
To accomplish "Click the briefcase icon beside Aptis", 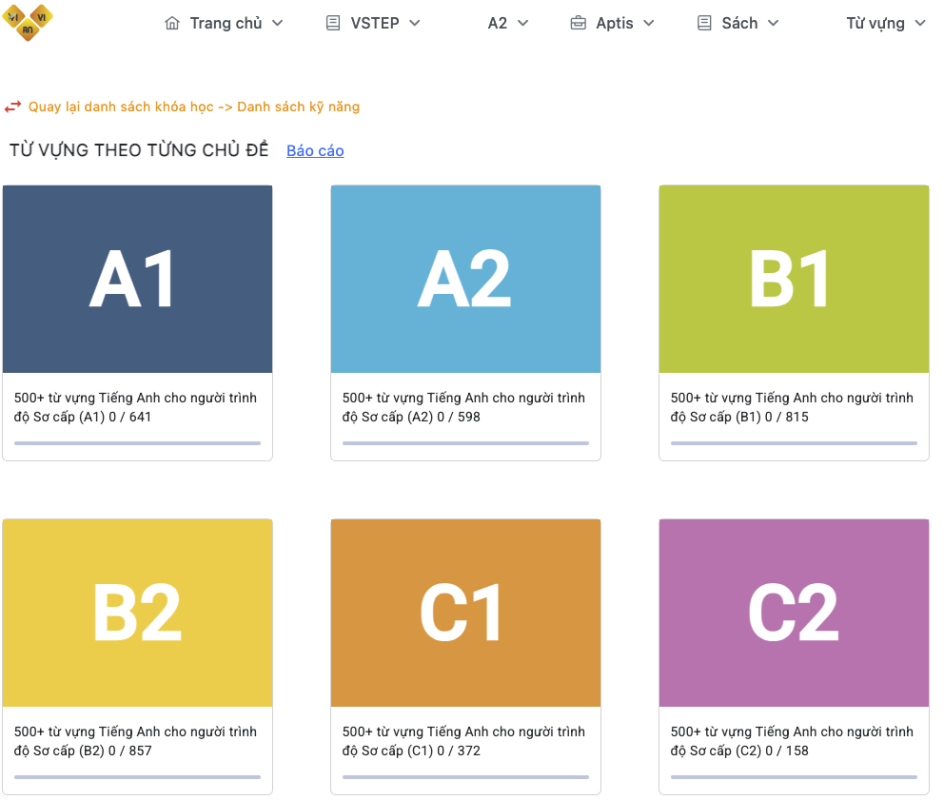I will pyautogui.click(x=578, y=23).
